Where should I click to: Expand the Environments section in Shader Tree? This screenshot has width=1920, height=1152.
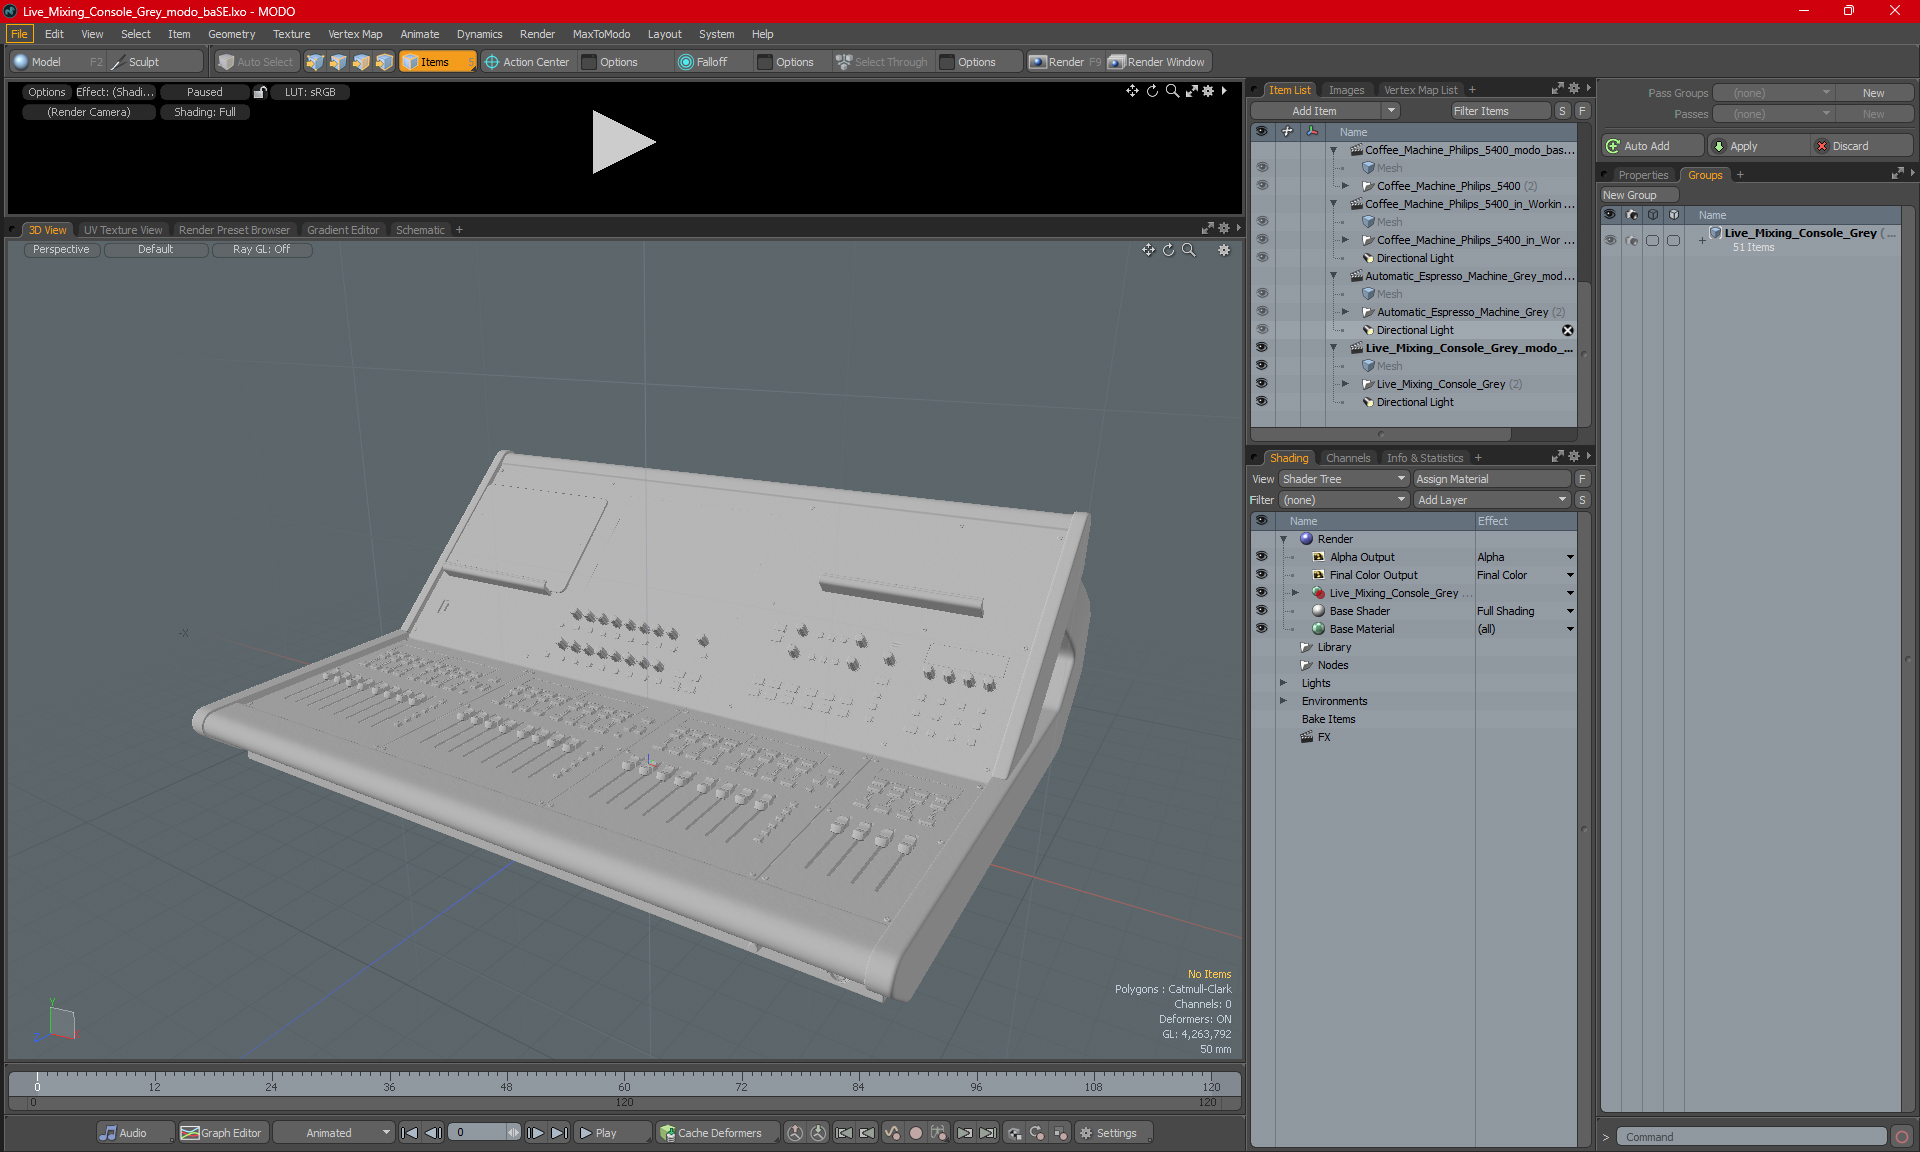click(1282, 701)
